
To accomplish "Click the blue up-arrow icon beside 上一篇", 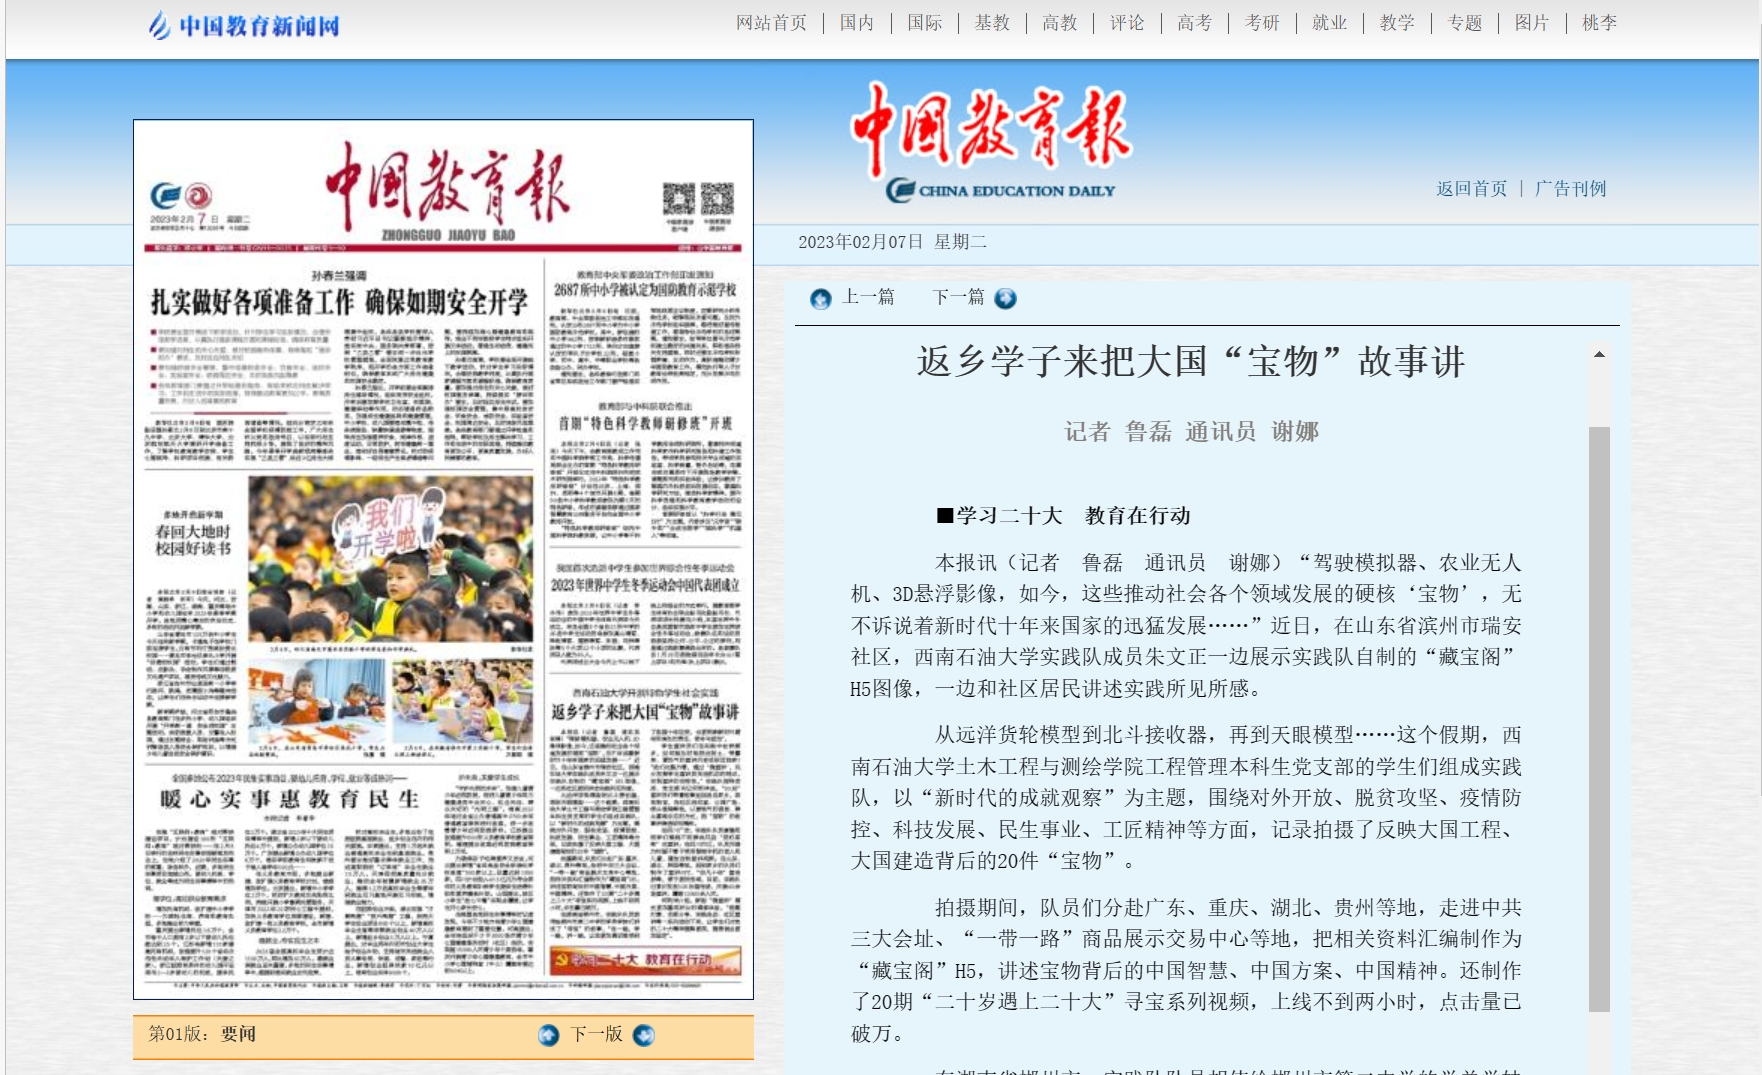I will click(x=820, y=298).
